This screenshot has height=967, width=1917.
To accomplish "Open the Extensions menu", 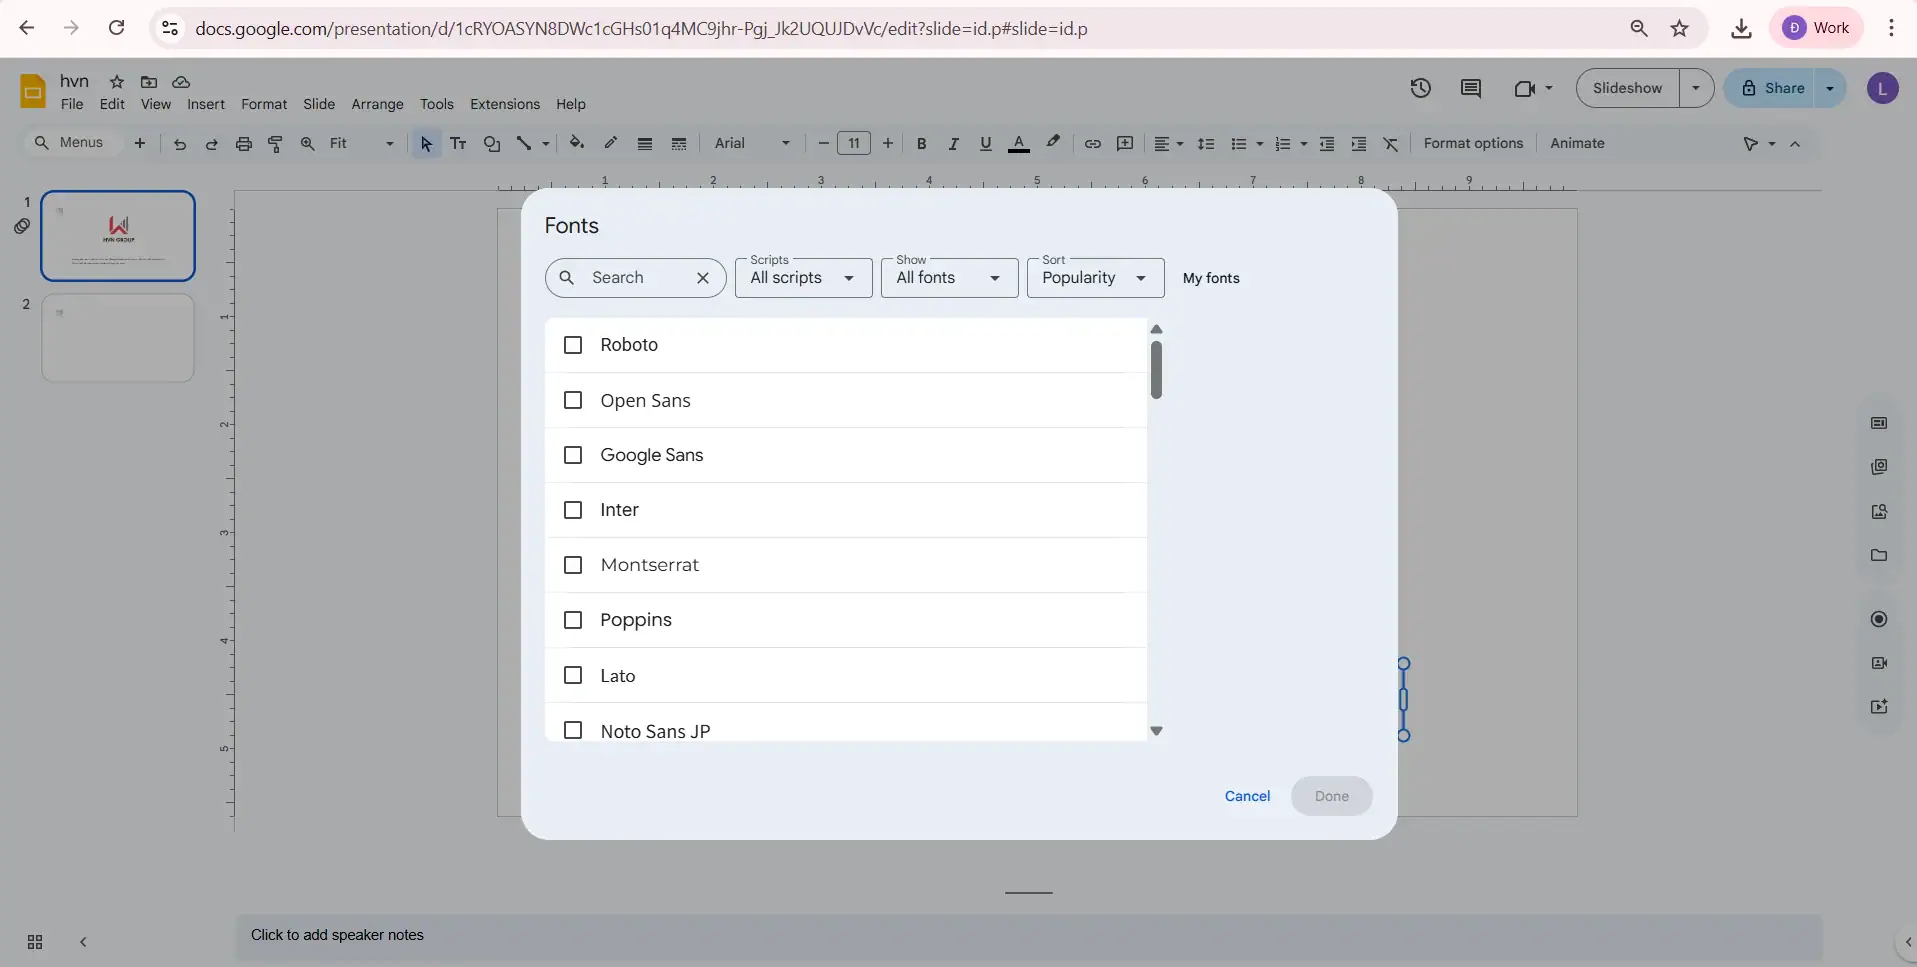I will click(x=505, y=104).
